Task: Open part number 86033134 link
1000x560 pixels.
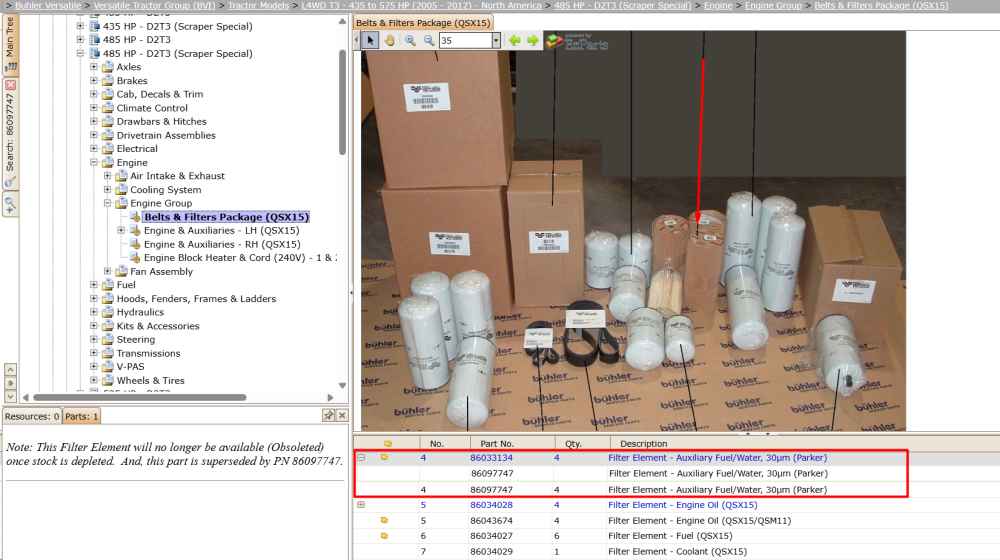Action: point(491,457)
